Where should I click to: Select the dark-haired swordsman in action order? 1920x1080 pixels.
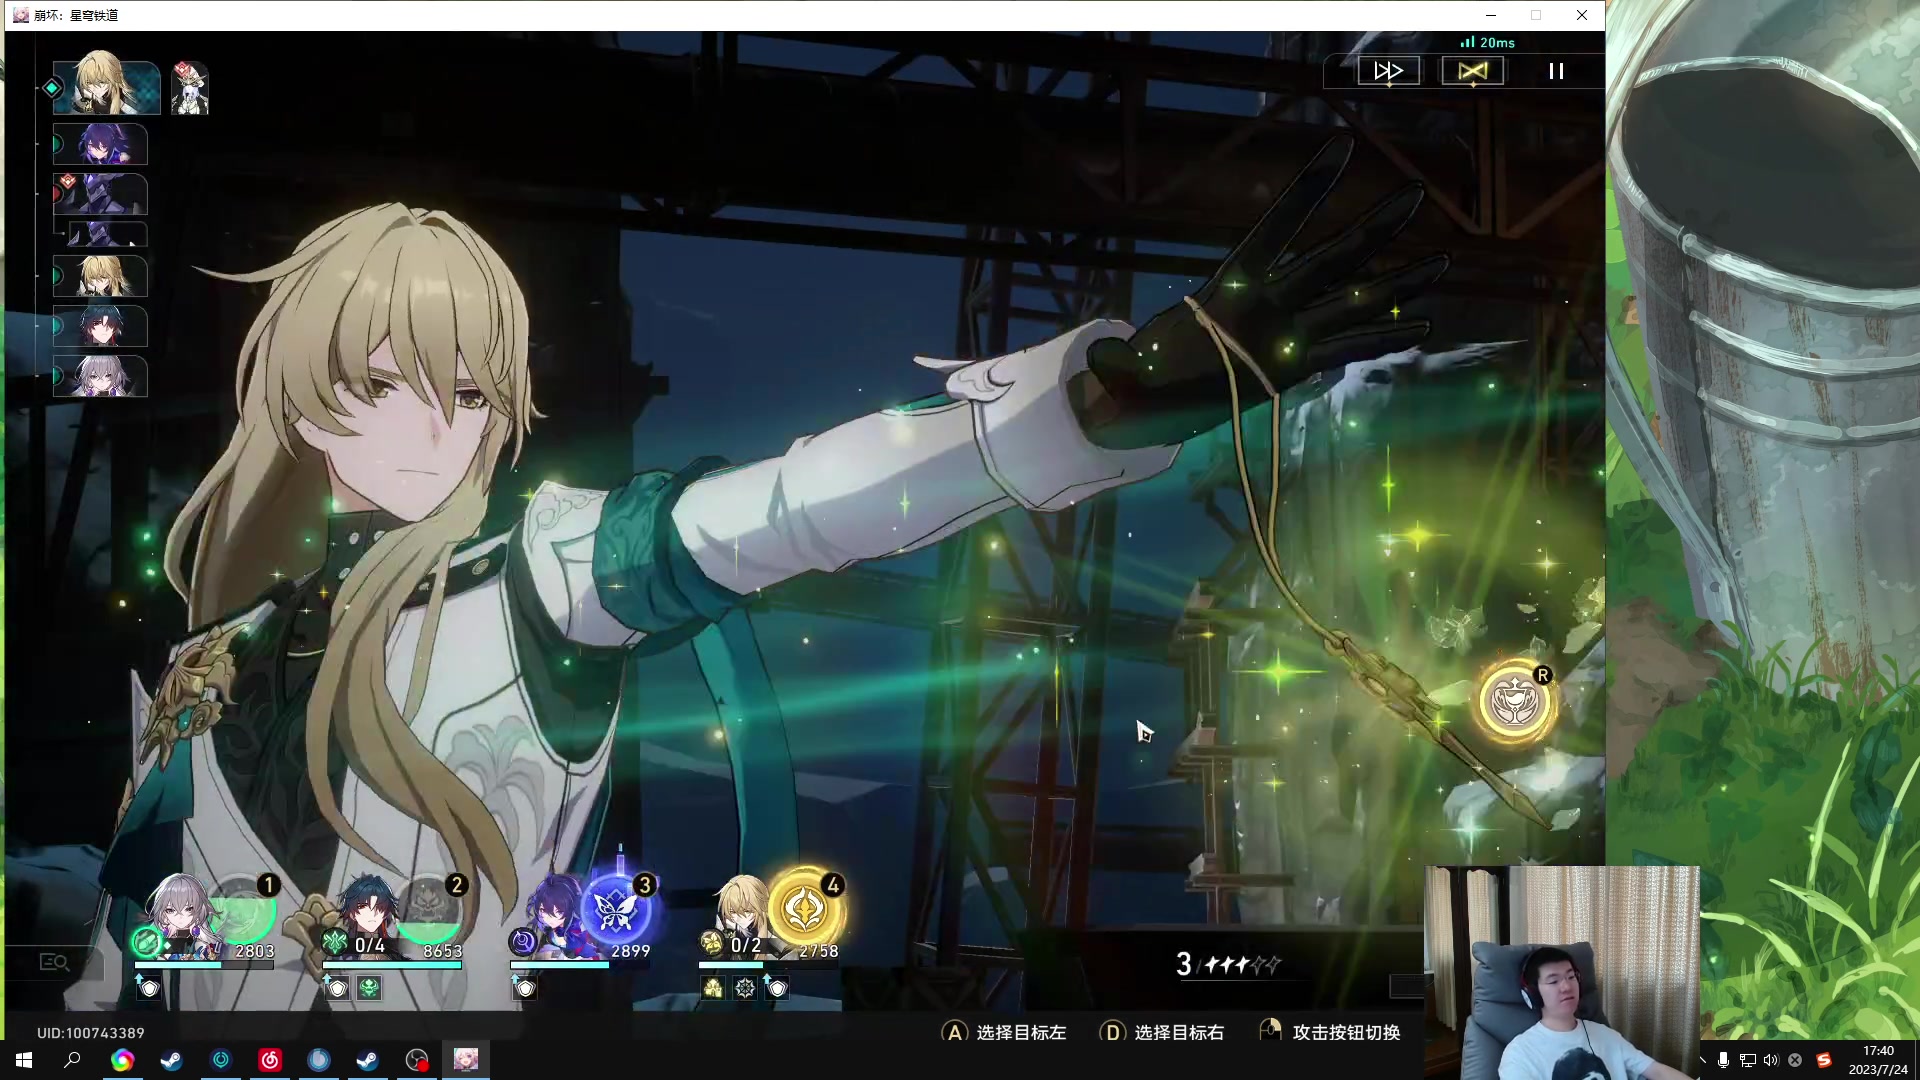(x=100, y=327)
